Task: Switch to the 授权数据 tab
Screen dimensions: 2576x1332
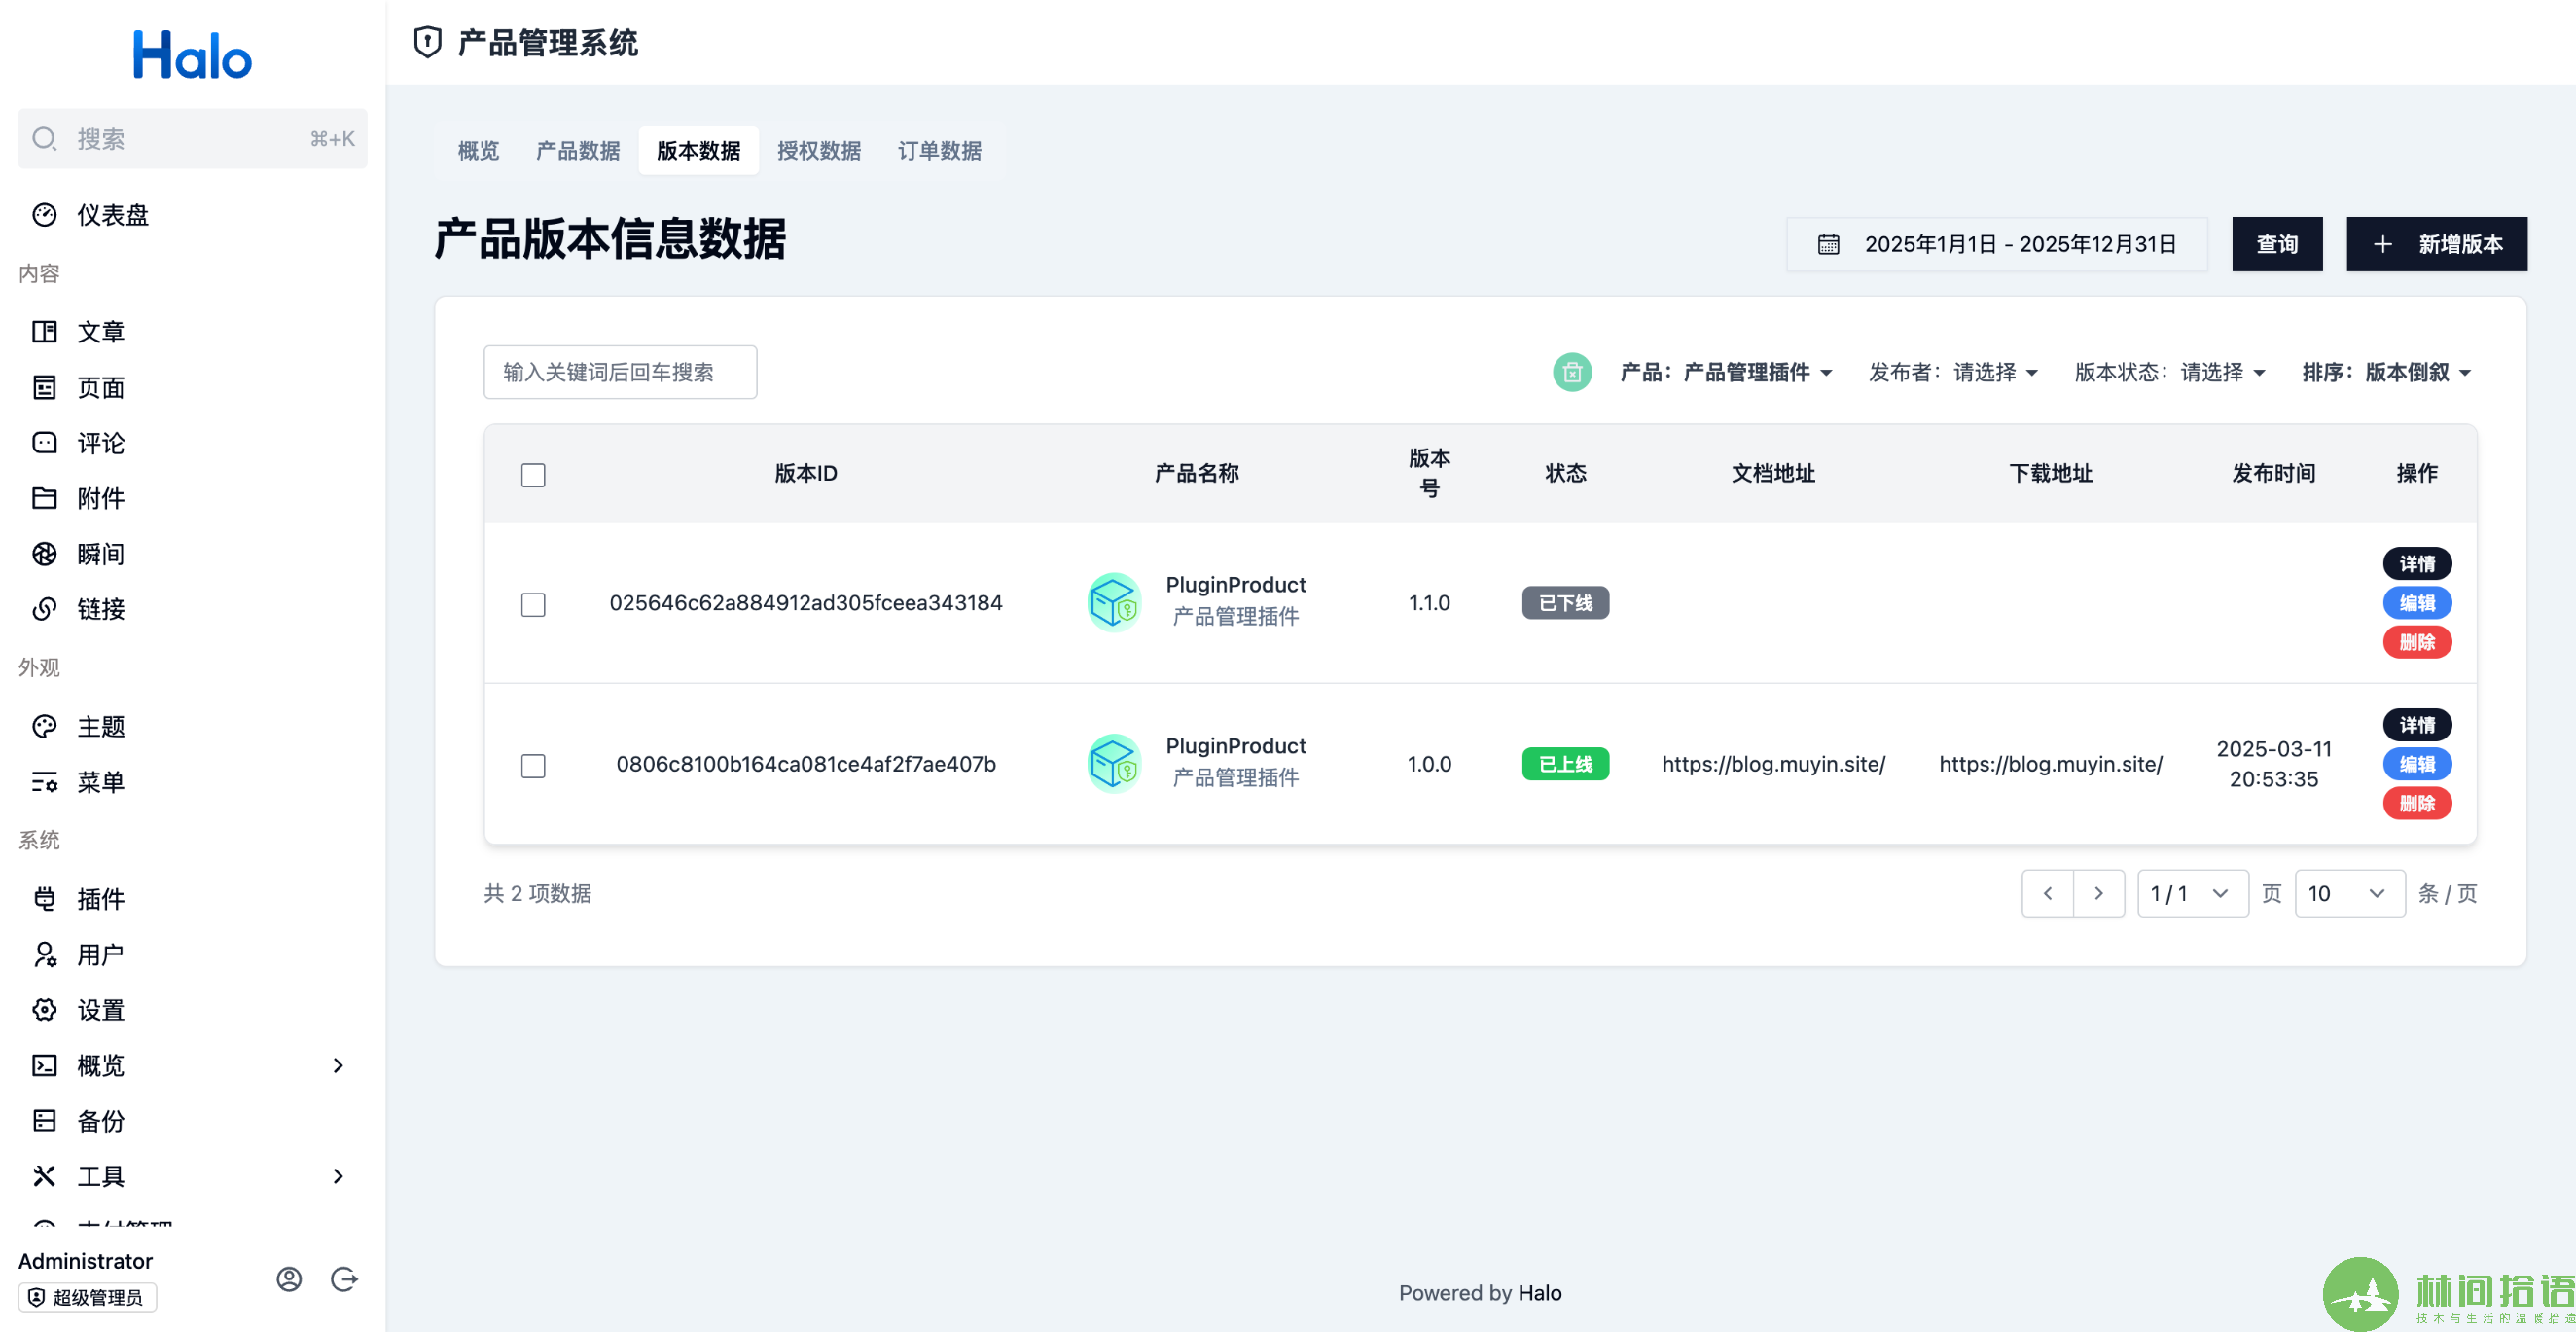Action: [818, 151]
